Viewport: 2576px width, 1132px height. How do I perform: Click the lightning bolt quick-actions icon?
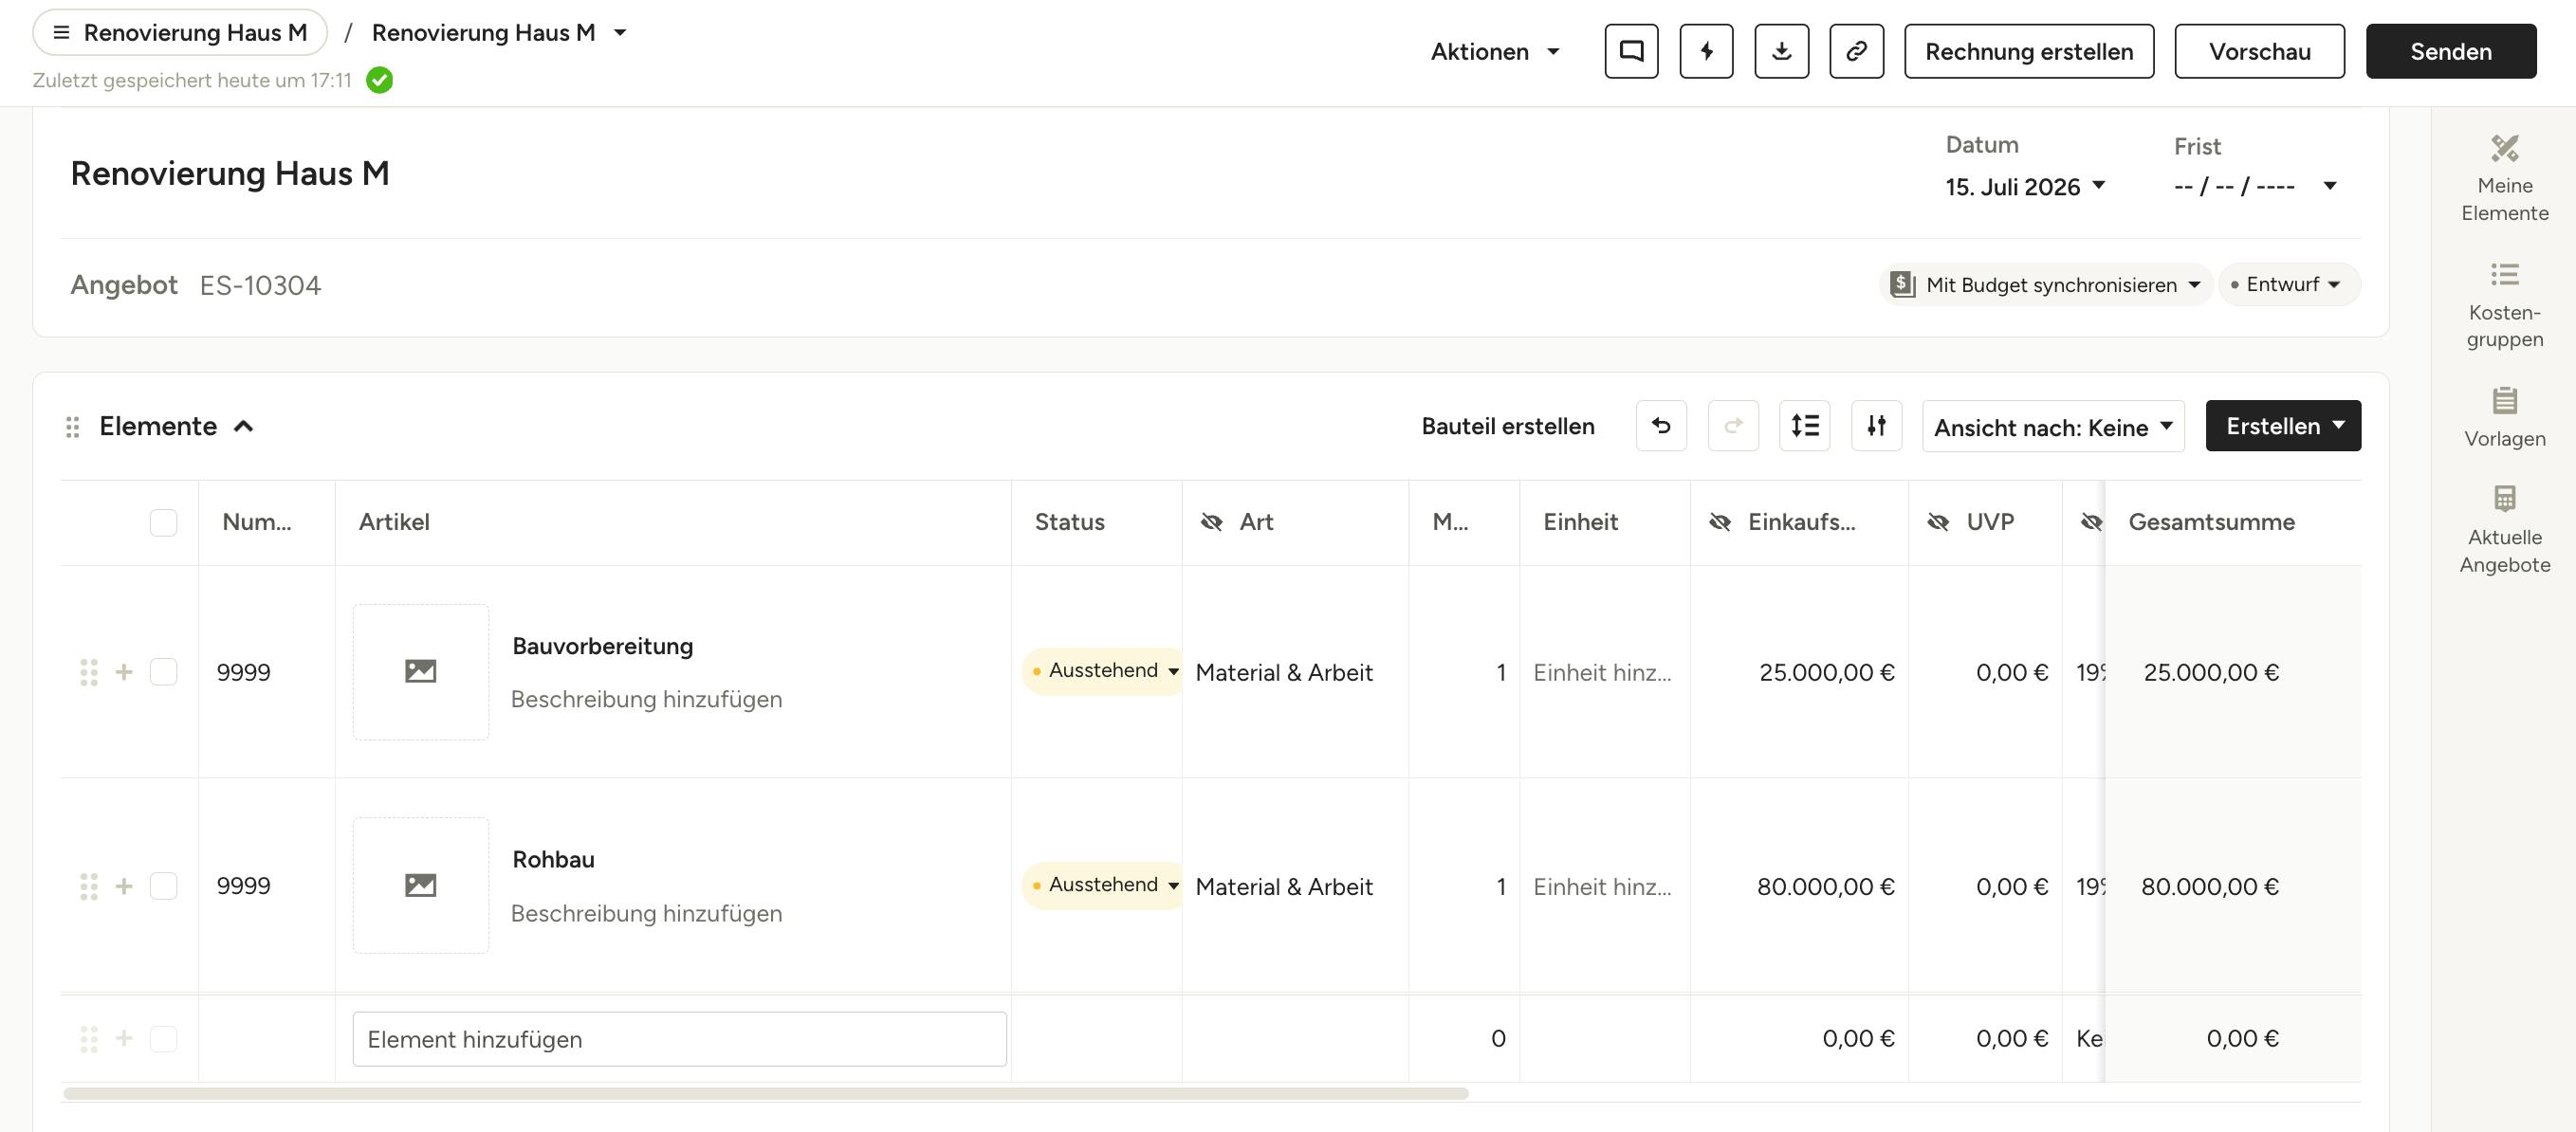pos(1706,51)
